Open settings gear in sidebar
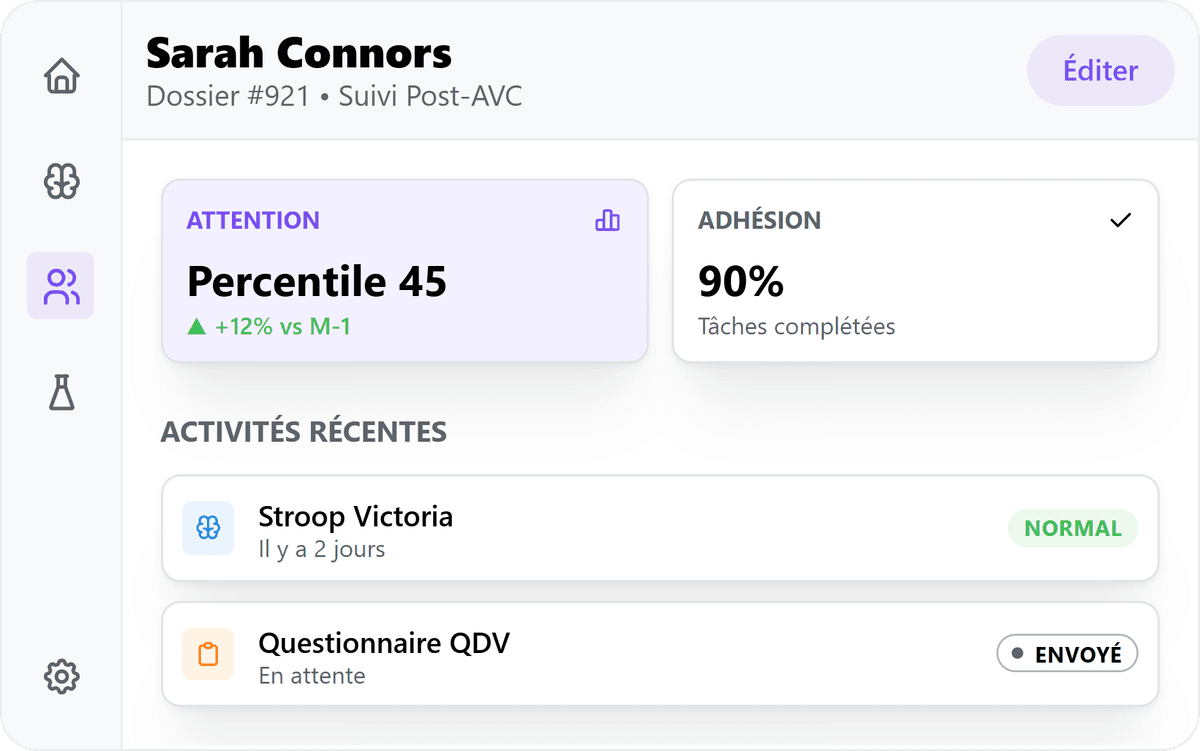The image size is (1200, 751). point(61,677)
